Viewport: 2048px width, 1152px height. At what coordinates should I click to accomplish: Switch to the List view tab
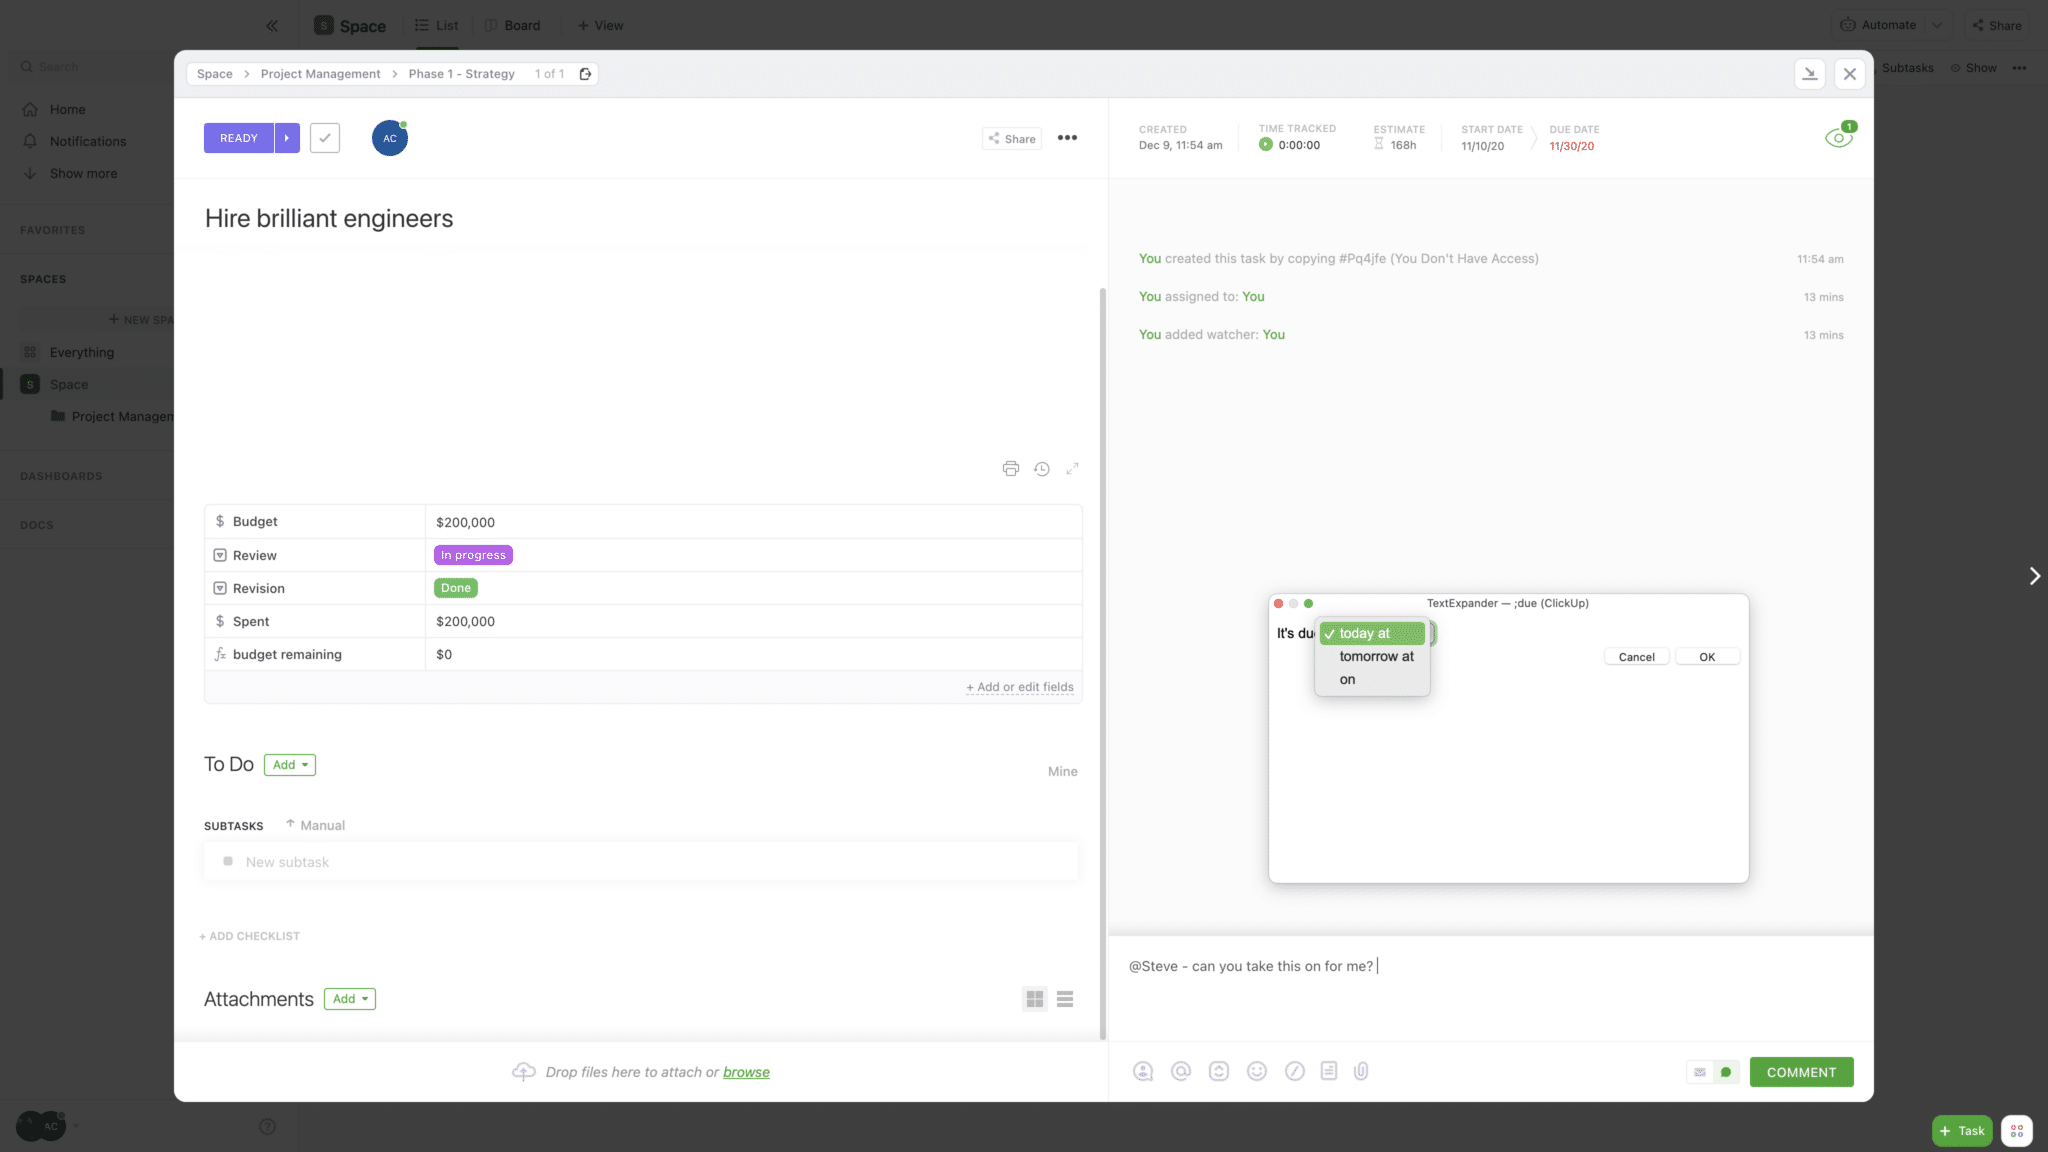(x=437, y=26)
